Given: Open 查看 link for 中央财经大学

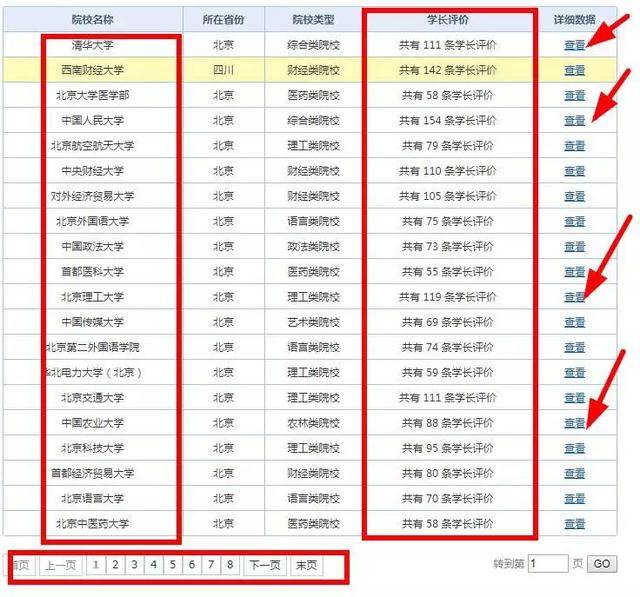Looking at the screenshot, I should [x=574, y=171].
